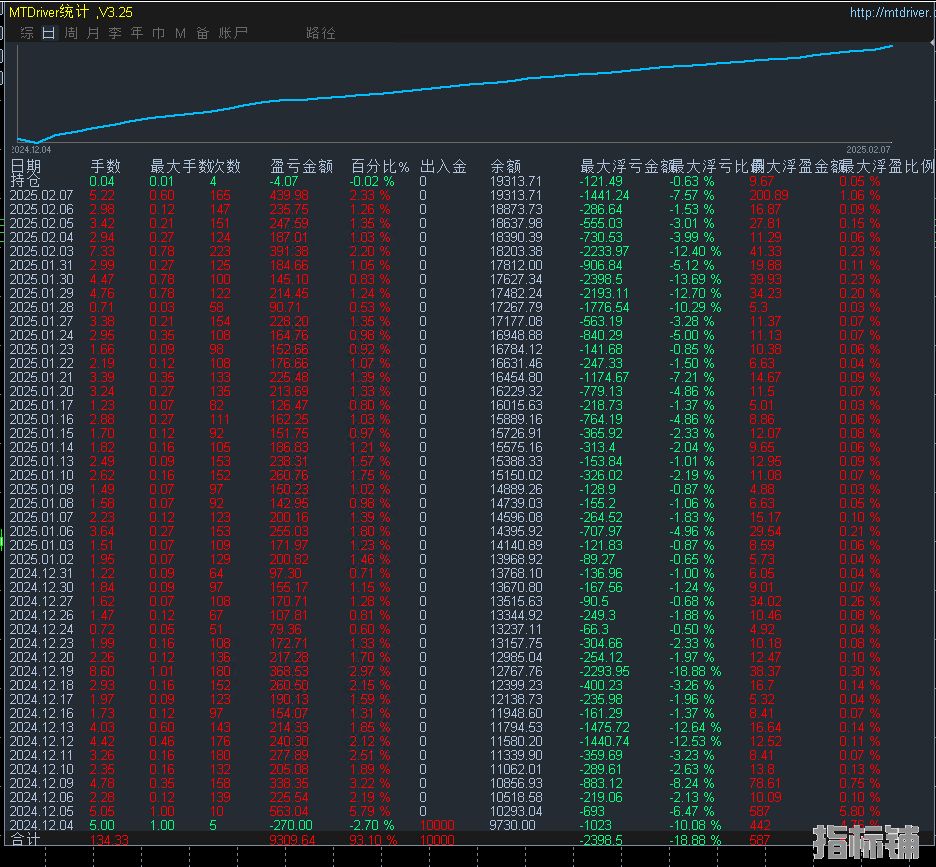Viewport: 936px width, 867px height.
Task: Select the 2024.12.31 date row
Action: click(41, 573)
